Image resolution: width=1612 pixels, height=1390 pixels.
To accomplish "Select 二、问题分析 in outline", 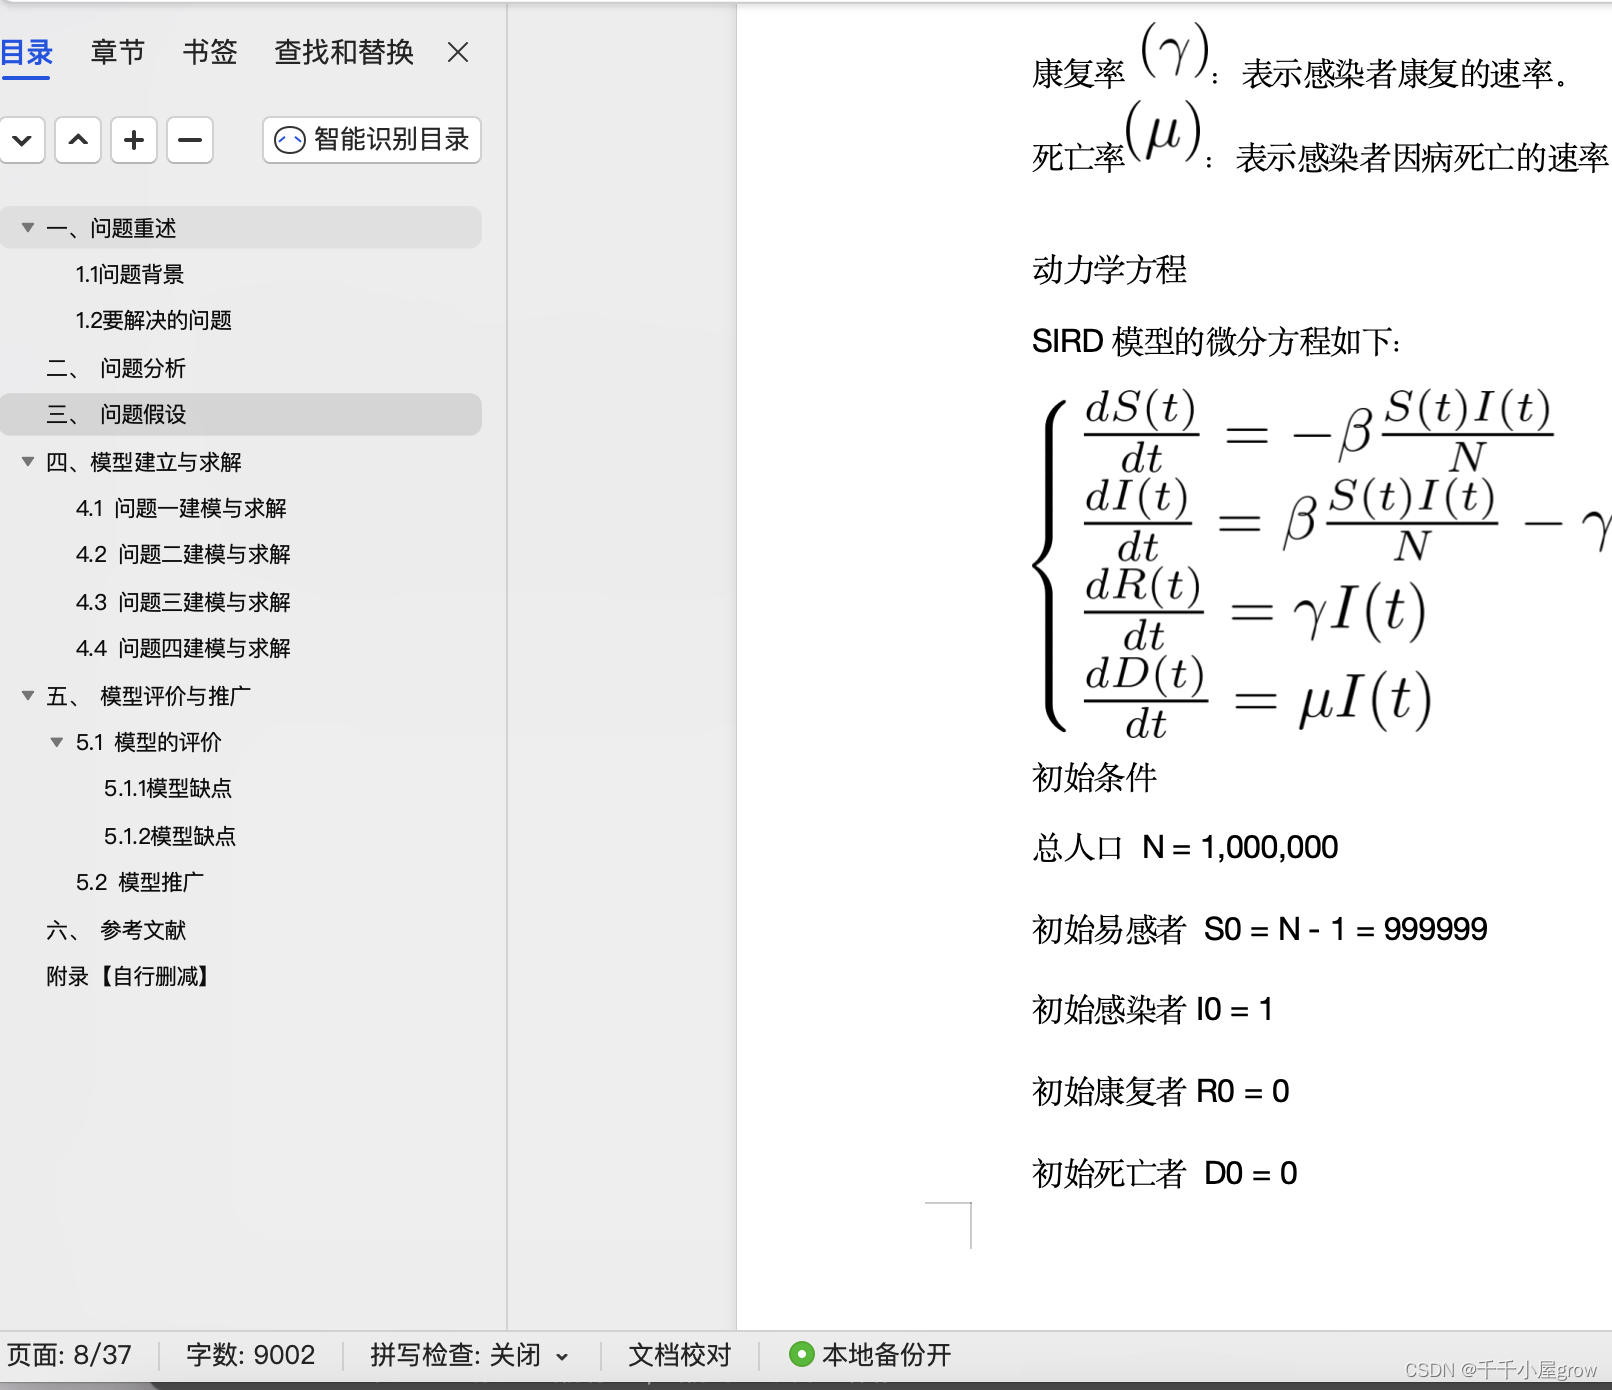I will [x=116, y=368].
